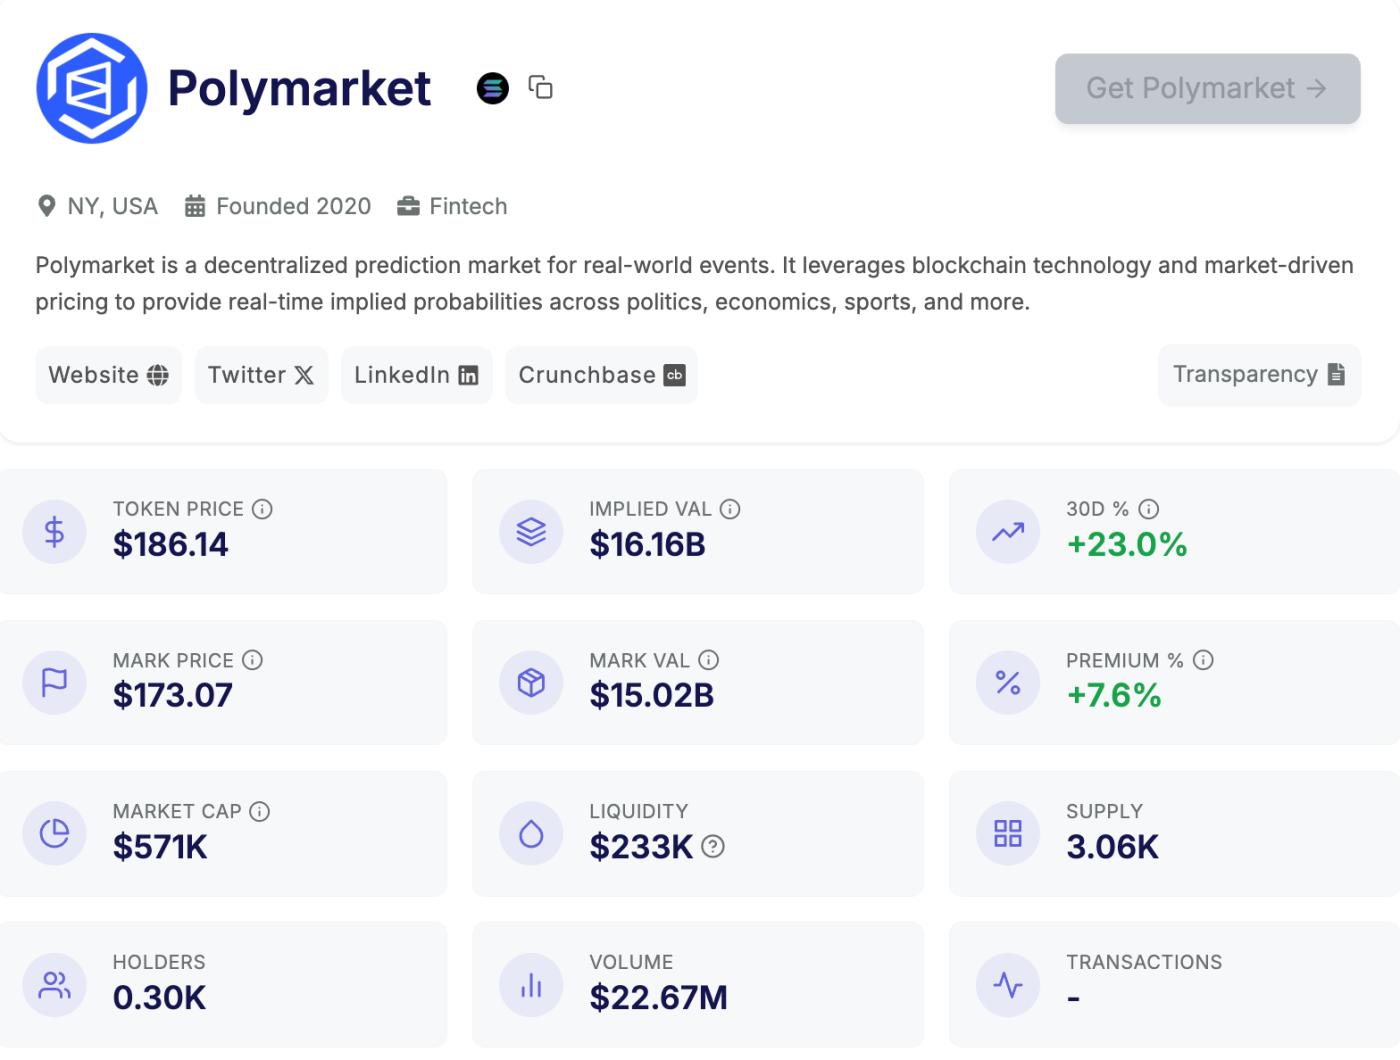Click the Mark Price info icon

coord(253,660)
